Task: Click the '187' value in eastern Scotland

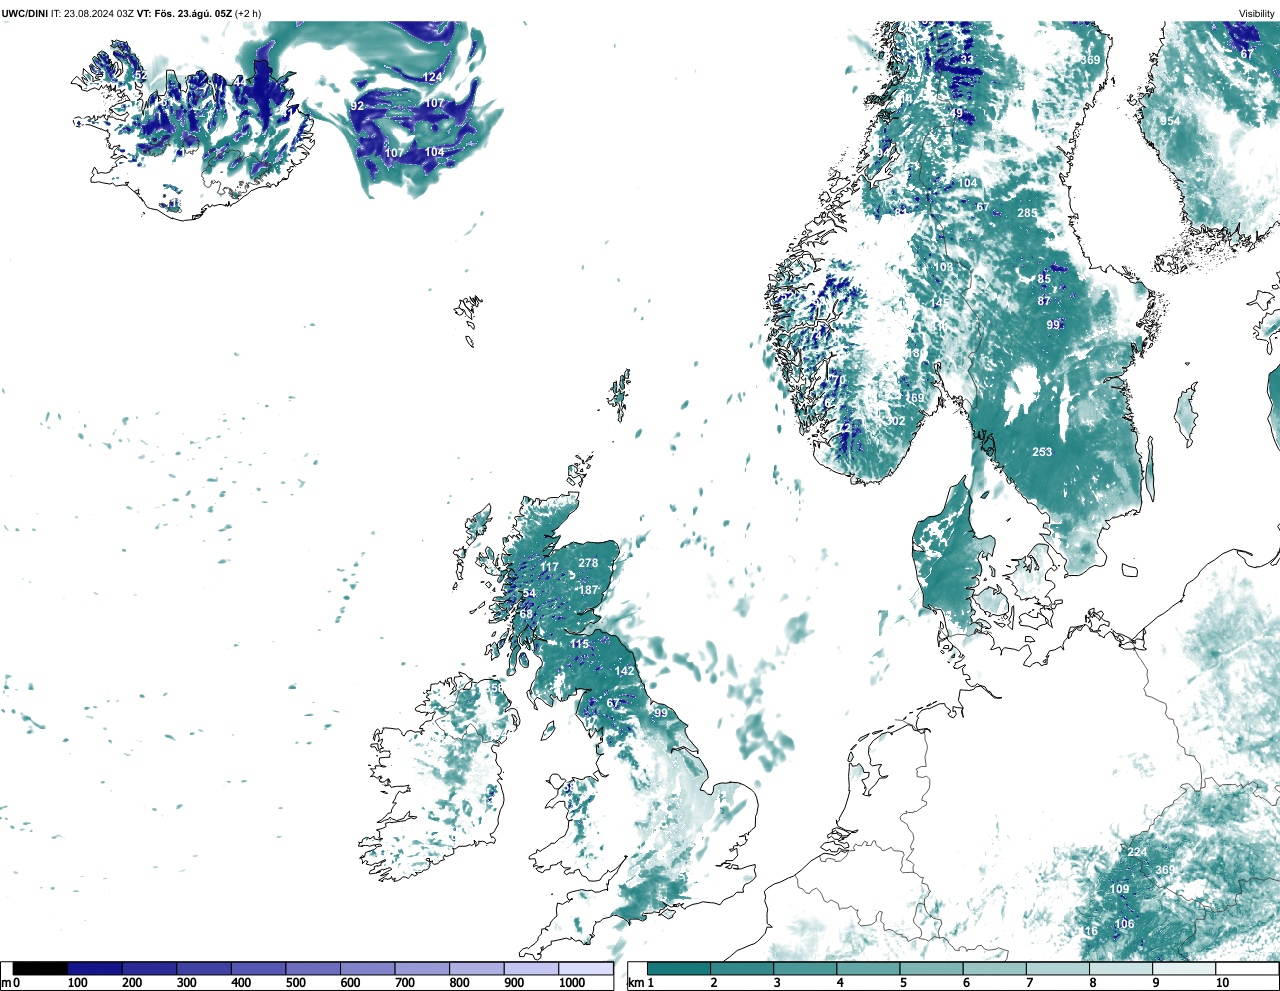Action: [x=588, y=590]
